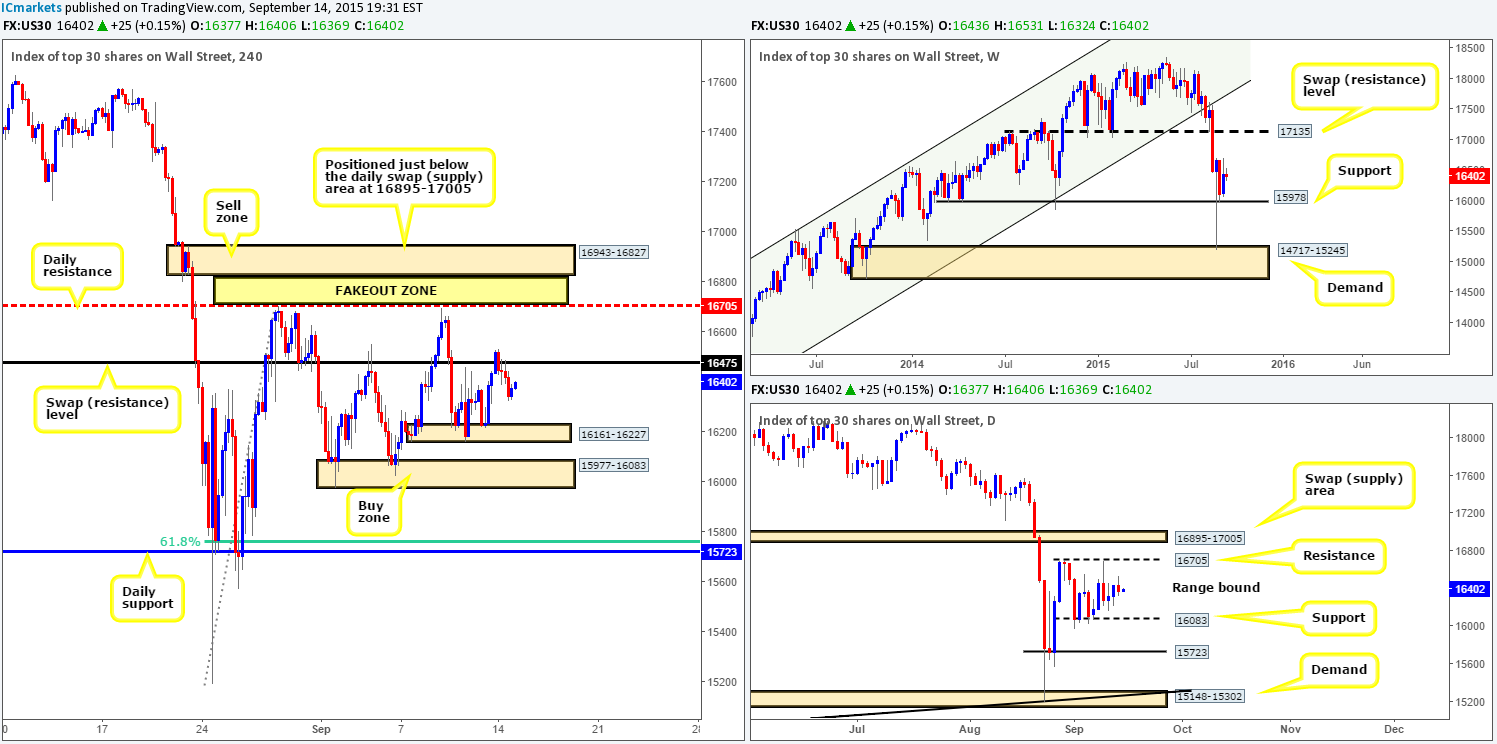This screenshot has height=744, width=1497.
Task: Click the 16943-16827 zone price label
Action: (x=614, y=253)
